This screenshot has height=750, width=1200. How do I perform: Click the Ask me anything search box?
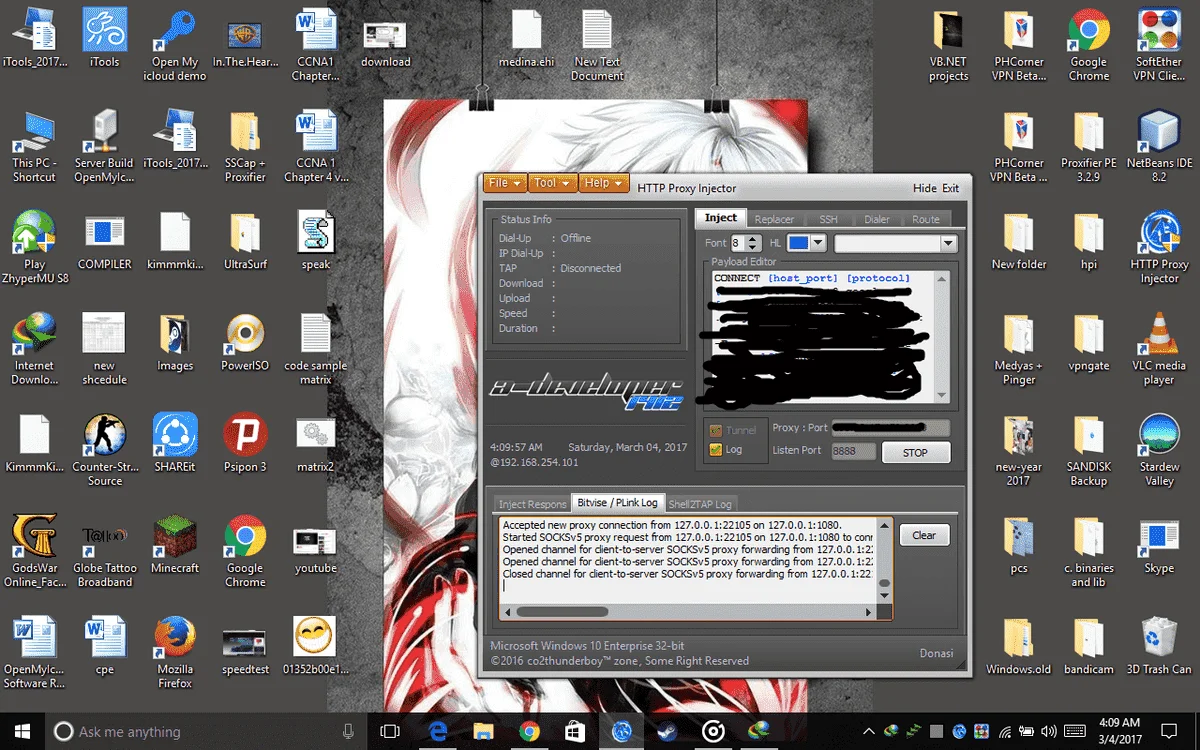(x=206, y=731)
